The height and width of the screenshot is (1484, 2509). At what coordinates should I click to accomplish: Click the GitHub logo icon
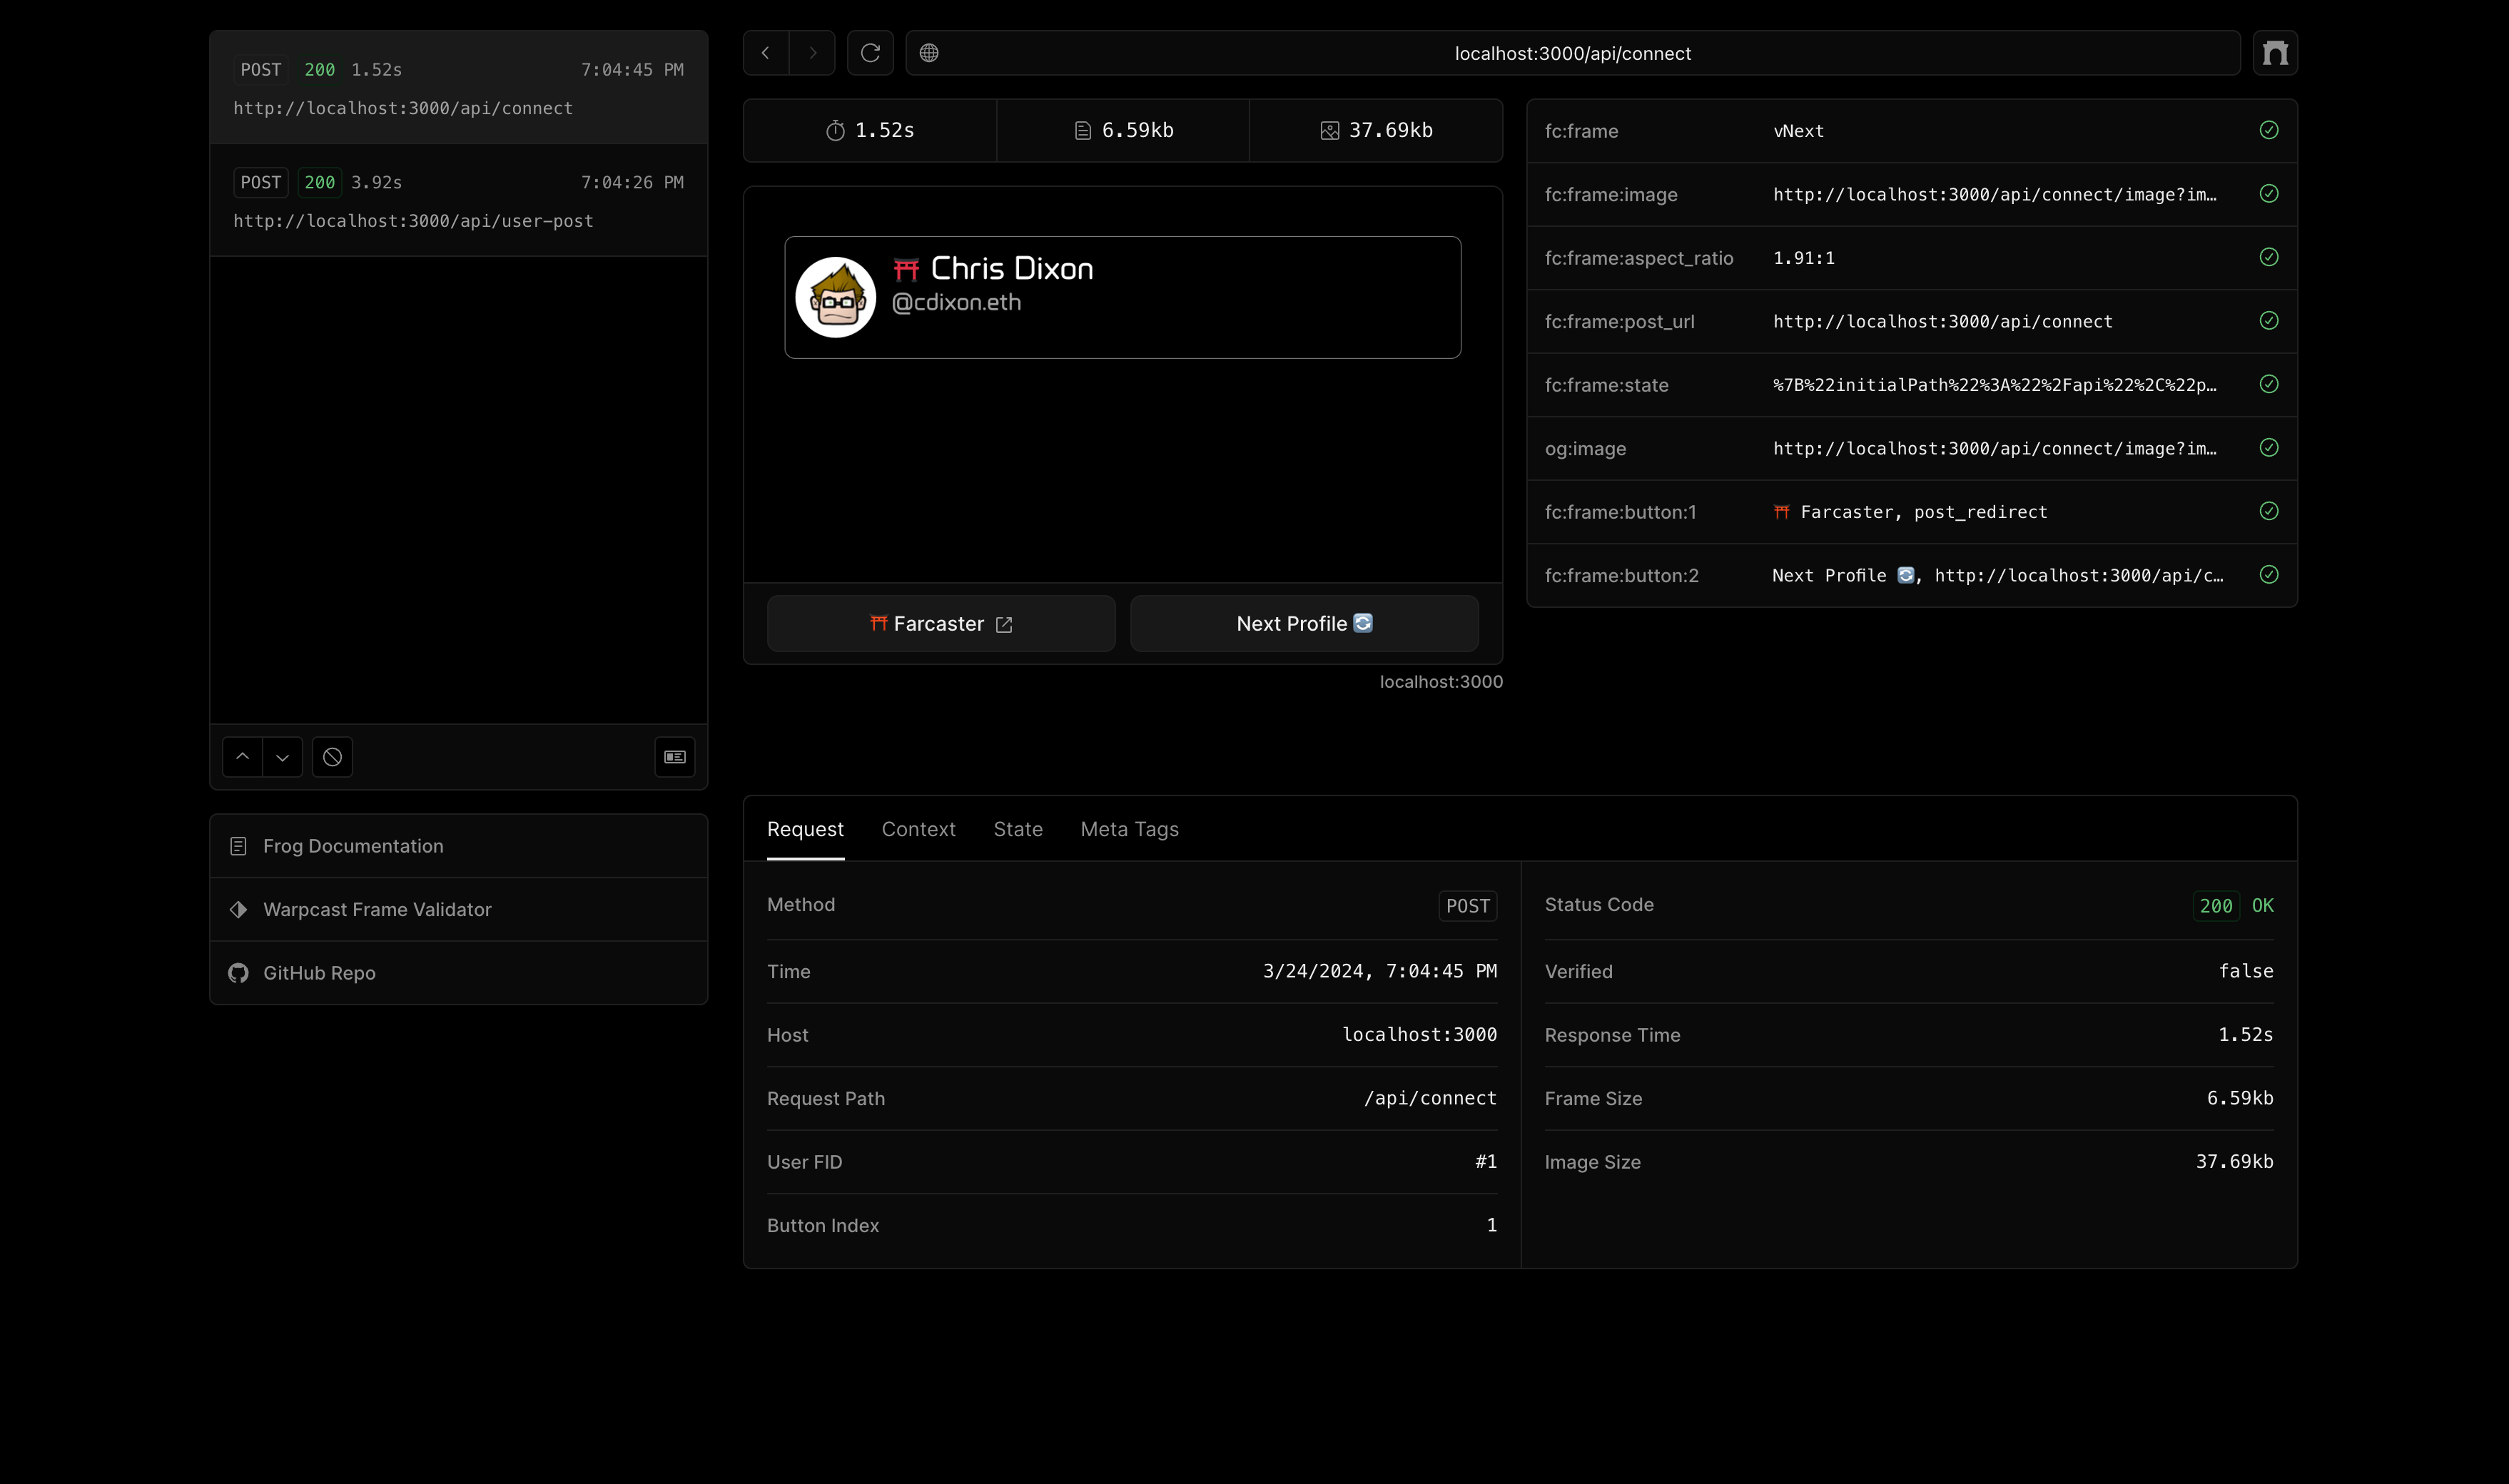click(x=238, y=973)
